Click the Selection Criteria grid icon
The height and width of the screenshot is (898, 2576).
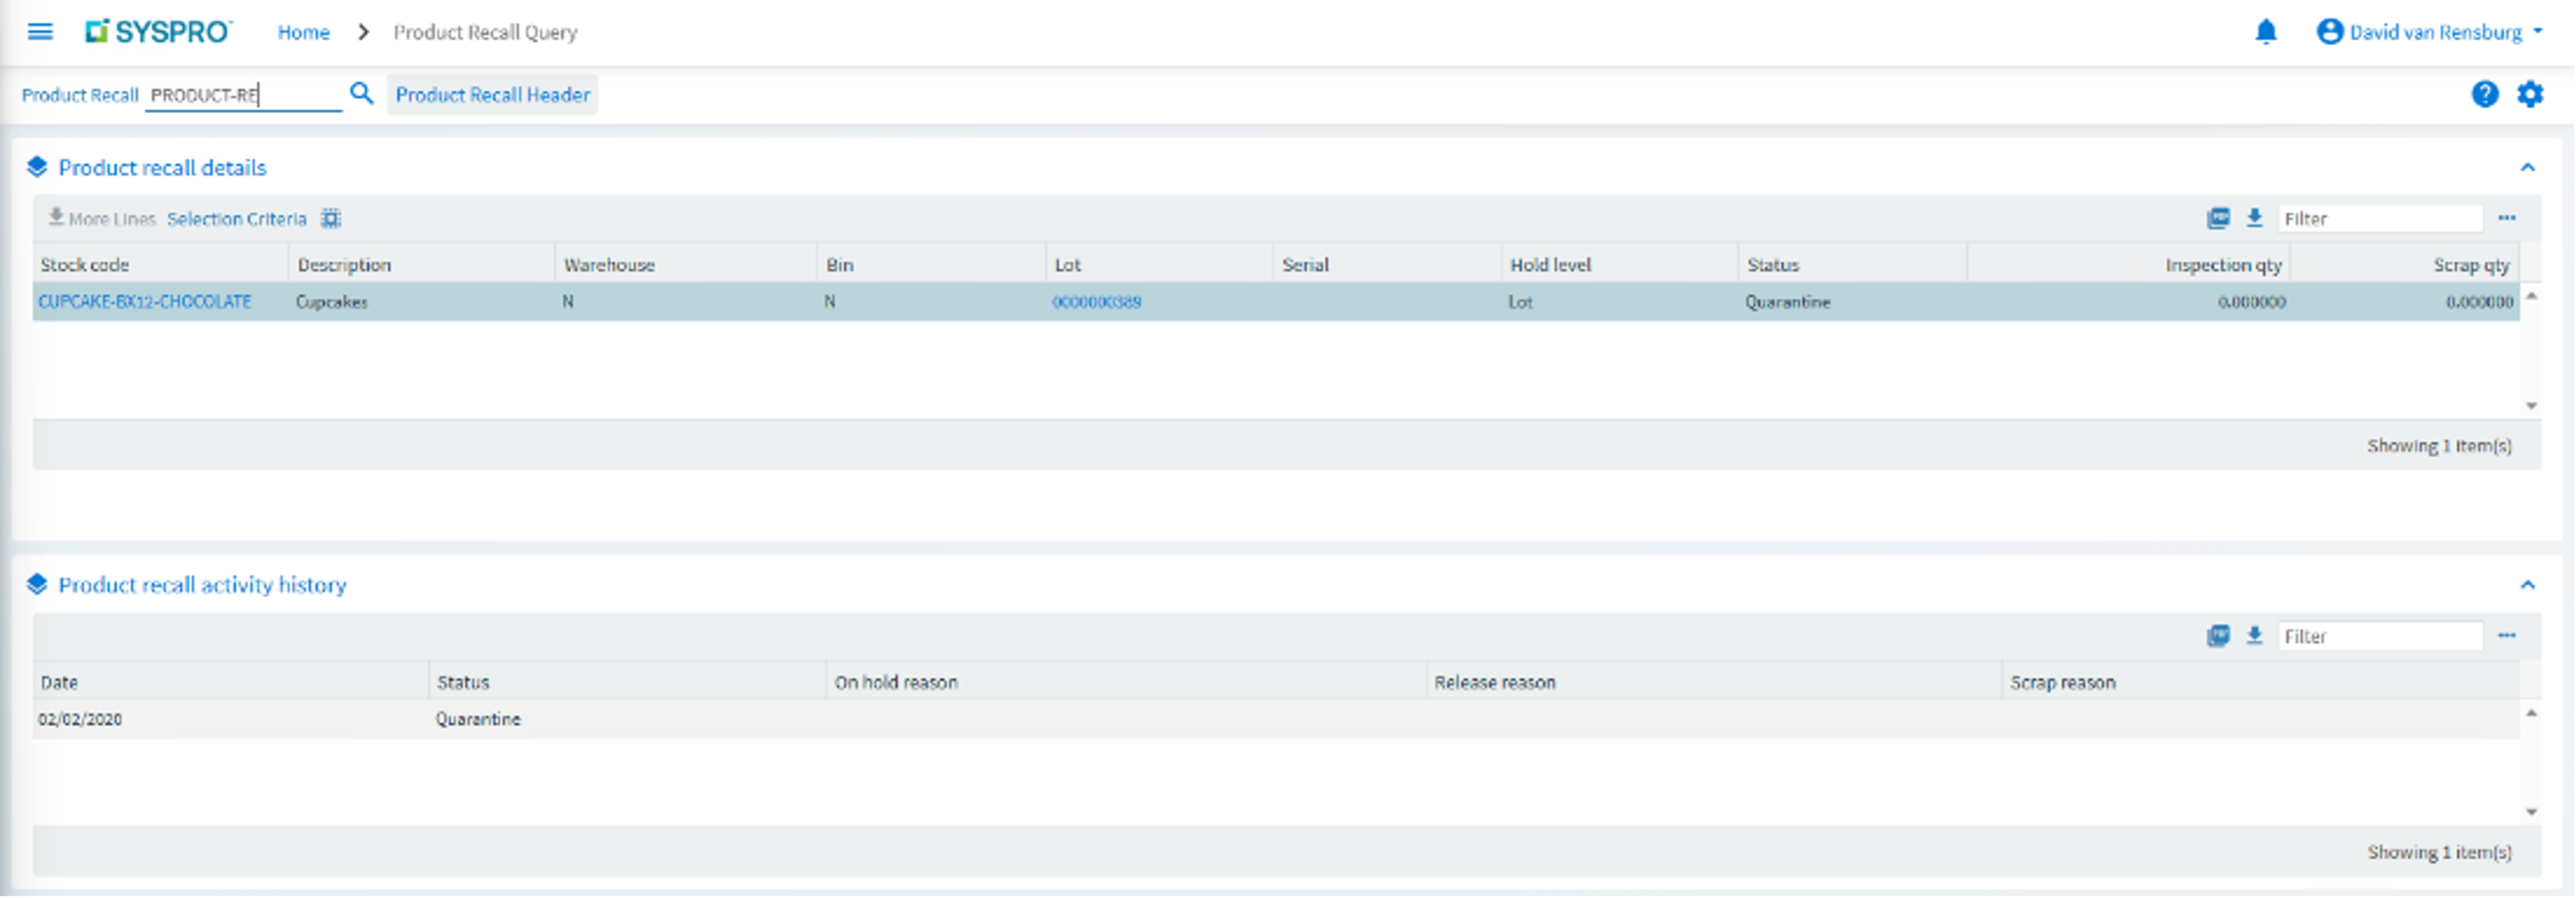[x=331, y=219]
